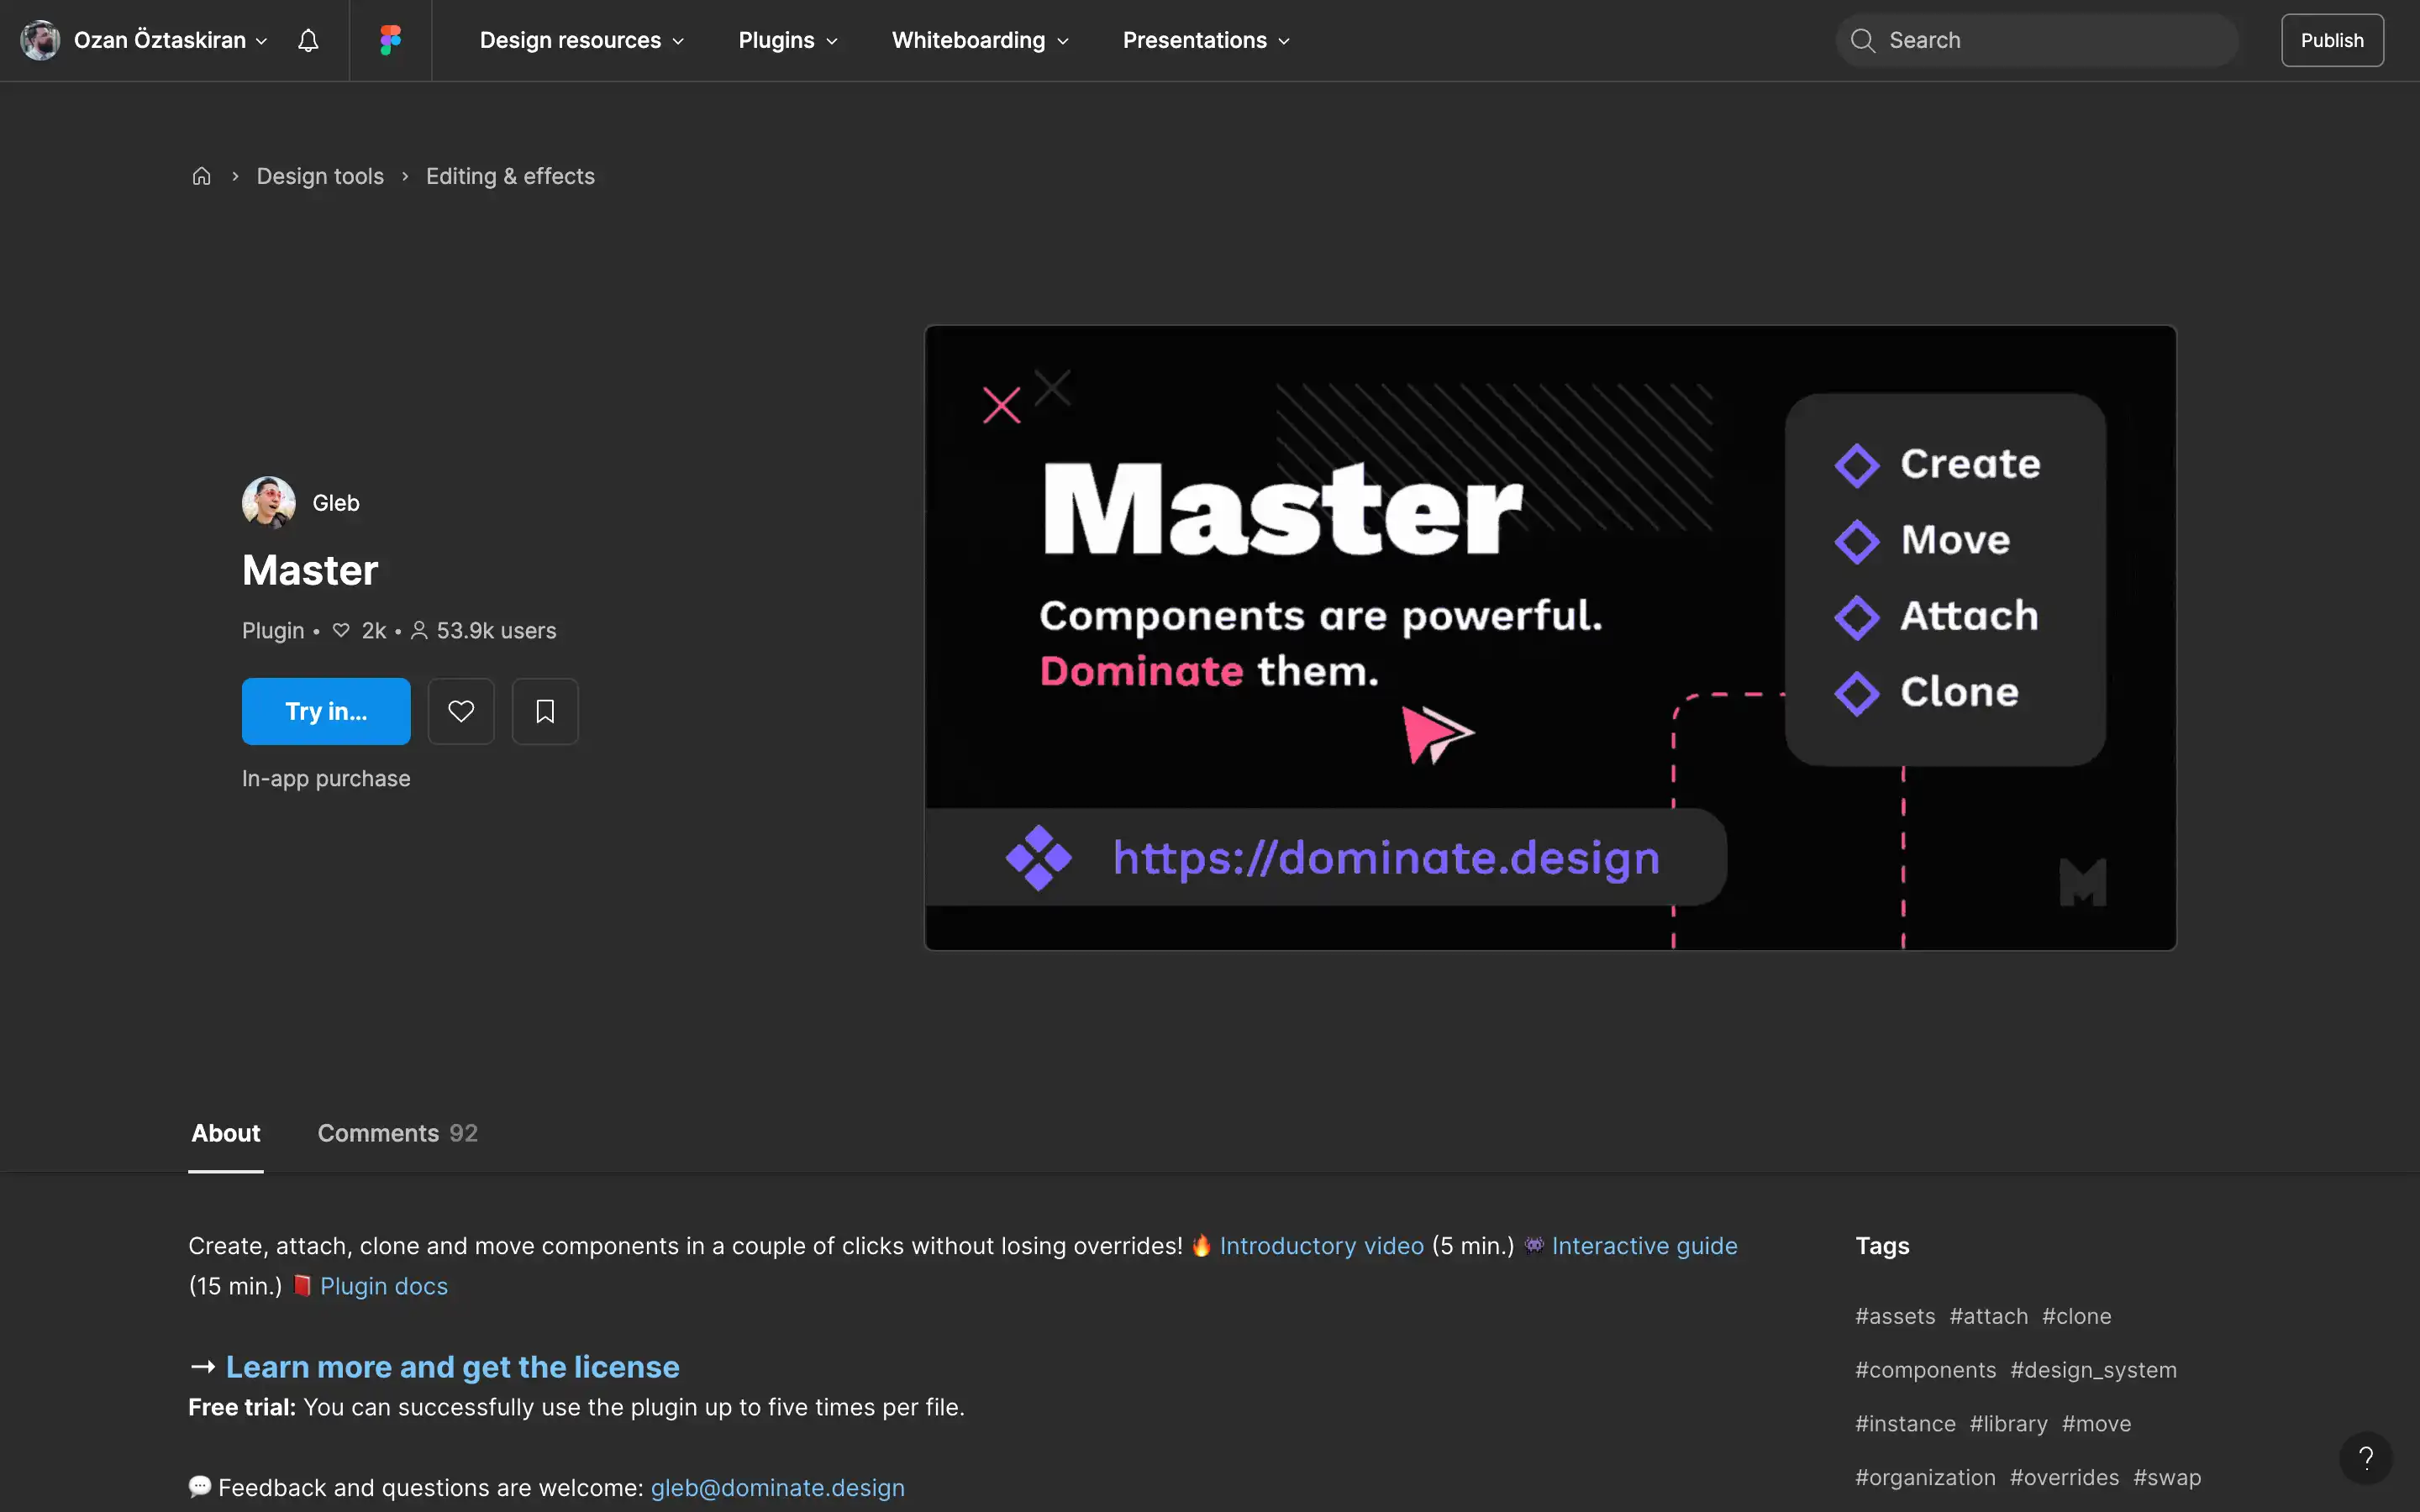Click the Figma logo icon
This screenshot has height=1512, width=2420.
[x=390, y=40]
